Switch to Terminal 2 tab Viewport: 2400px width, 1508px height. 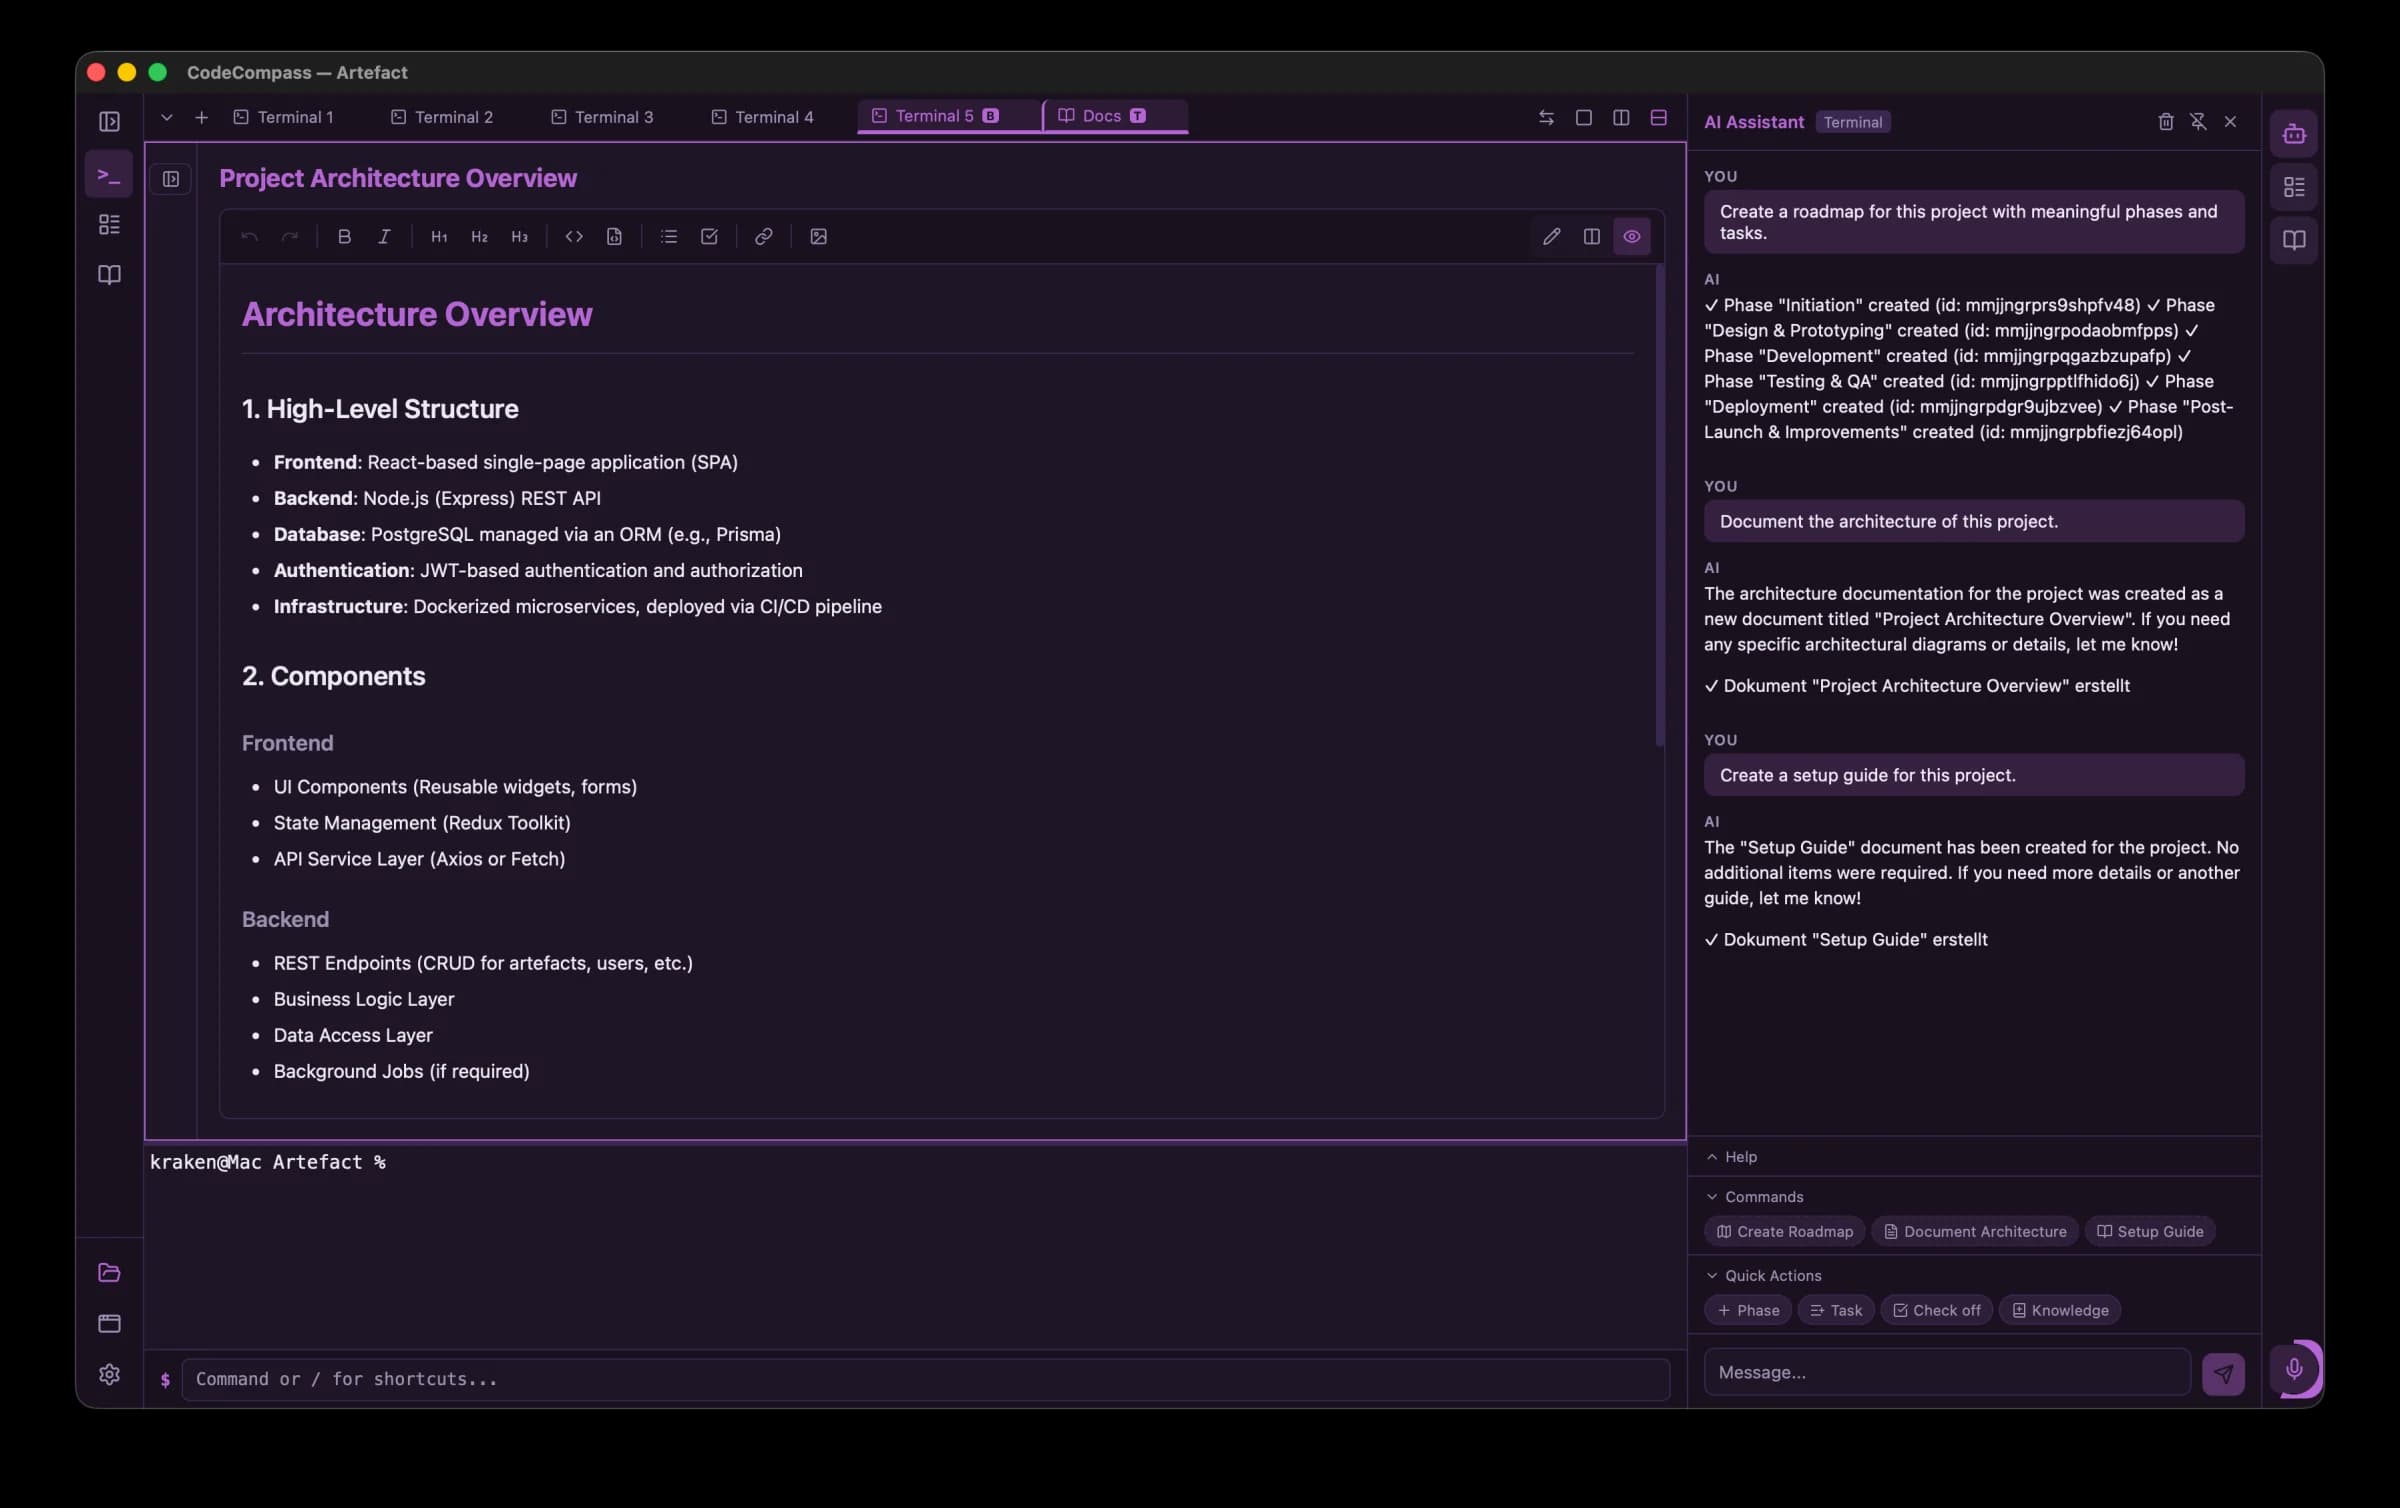(x=442, y=117)
